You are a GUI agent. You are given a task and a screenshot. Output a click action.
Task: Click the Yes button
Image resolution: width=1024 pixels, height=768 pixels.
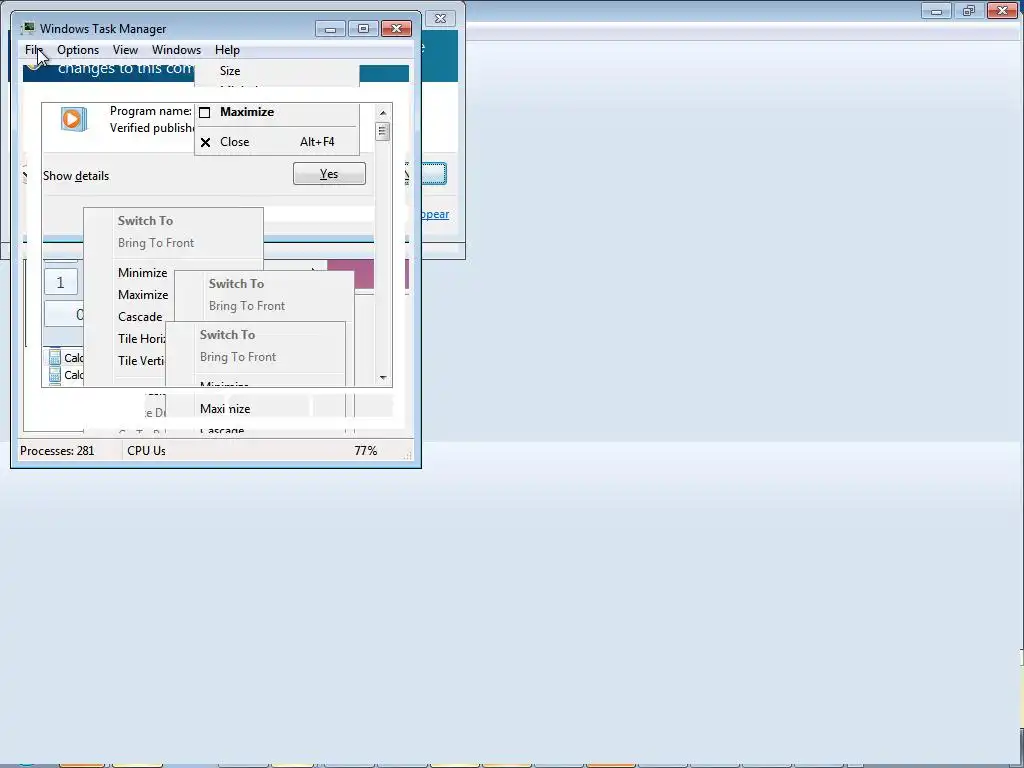click(329, 174)
